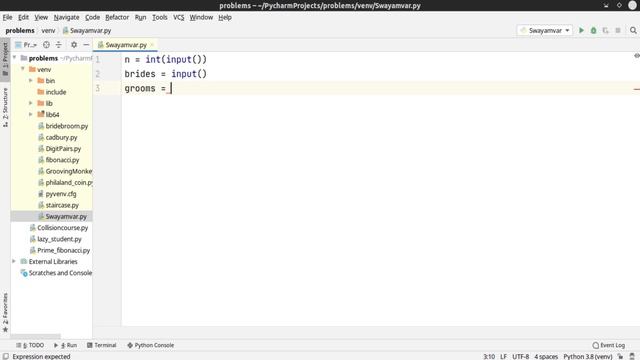This screenshot has width=640, height=360.
Task: Select Scratches and Consoles node
Action: (x=56, y=273)
